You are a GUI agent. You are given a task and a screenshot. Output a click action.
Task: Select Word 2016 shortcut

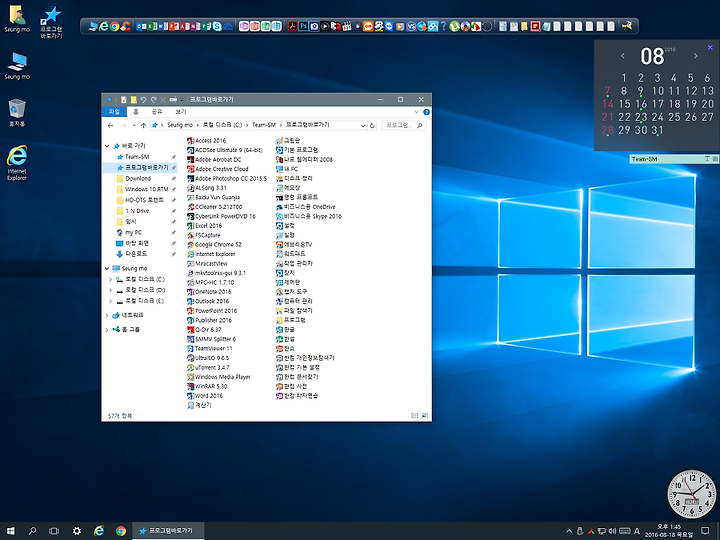click(205, 396)
